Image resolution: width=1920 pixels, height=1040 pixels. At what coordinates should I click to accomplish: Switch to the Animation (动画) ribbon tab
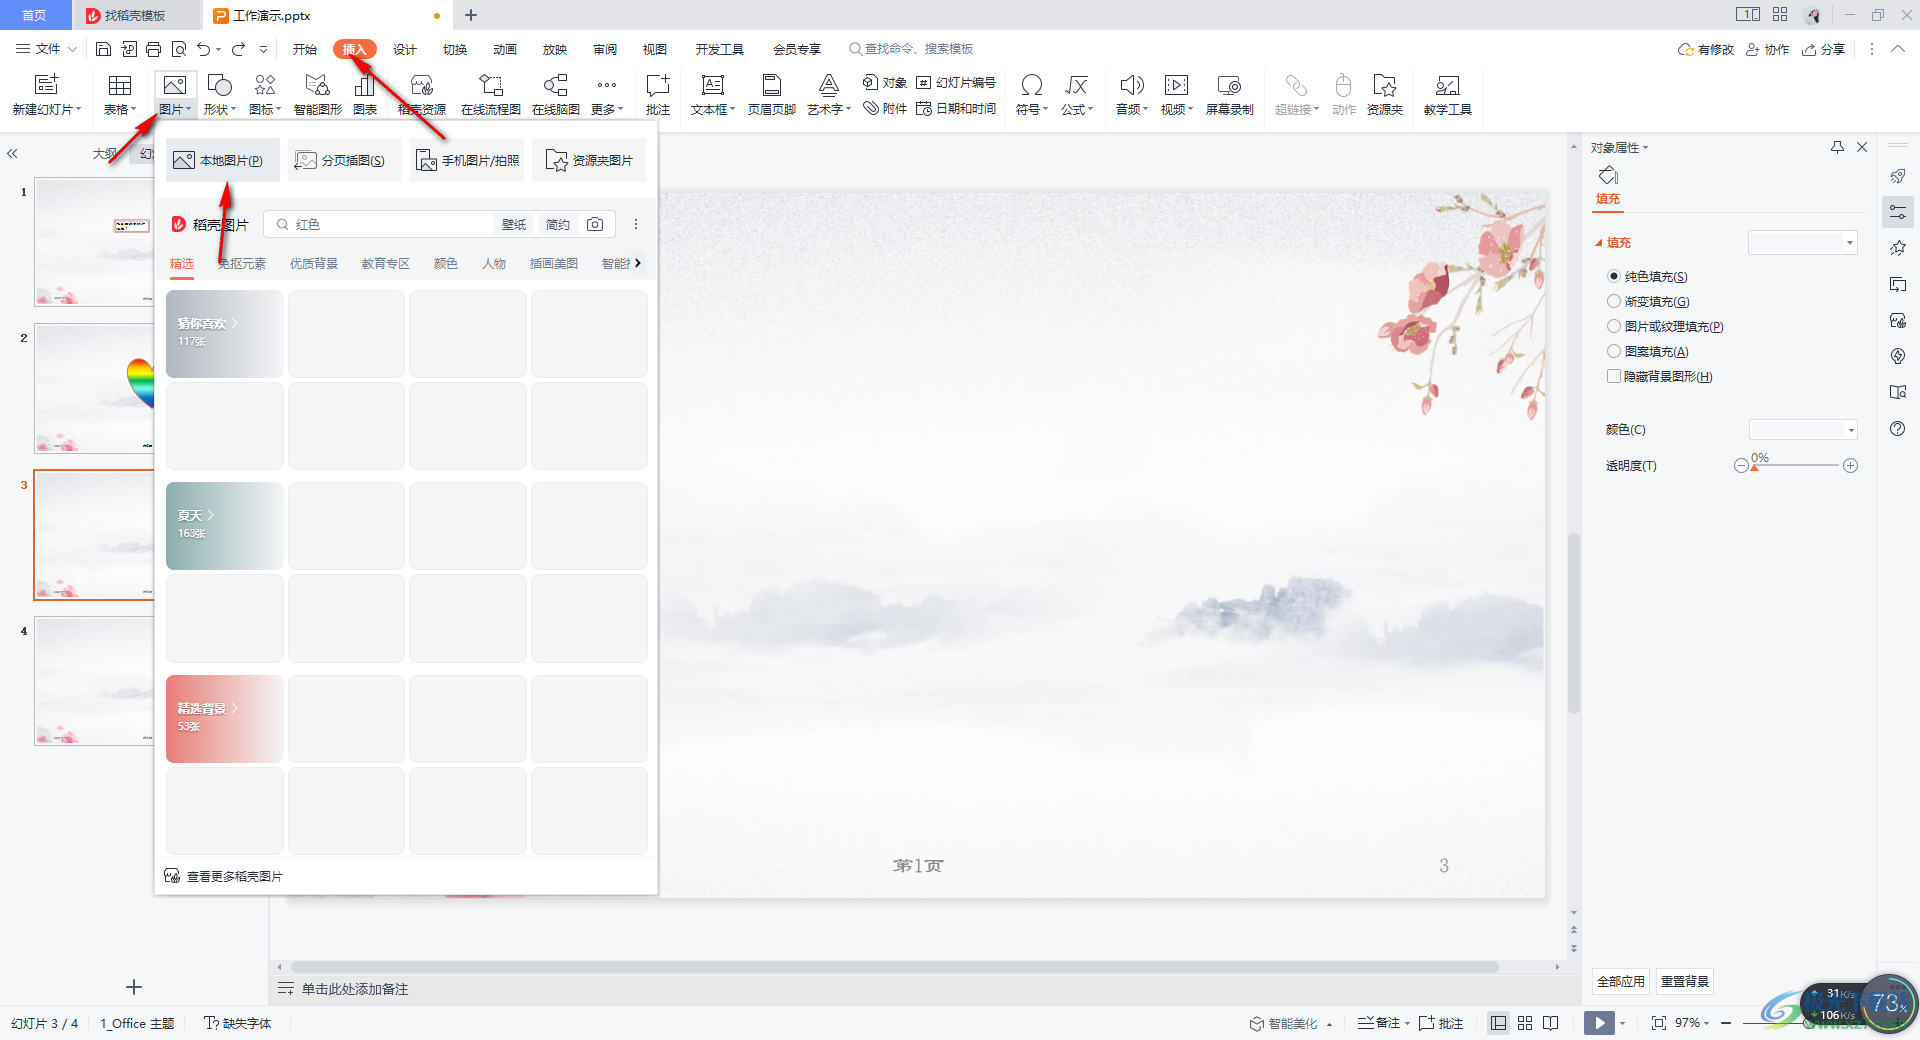pos(505,49)
